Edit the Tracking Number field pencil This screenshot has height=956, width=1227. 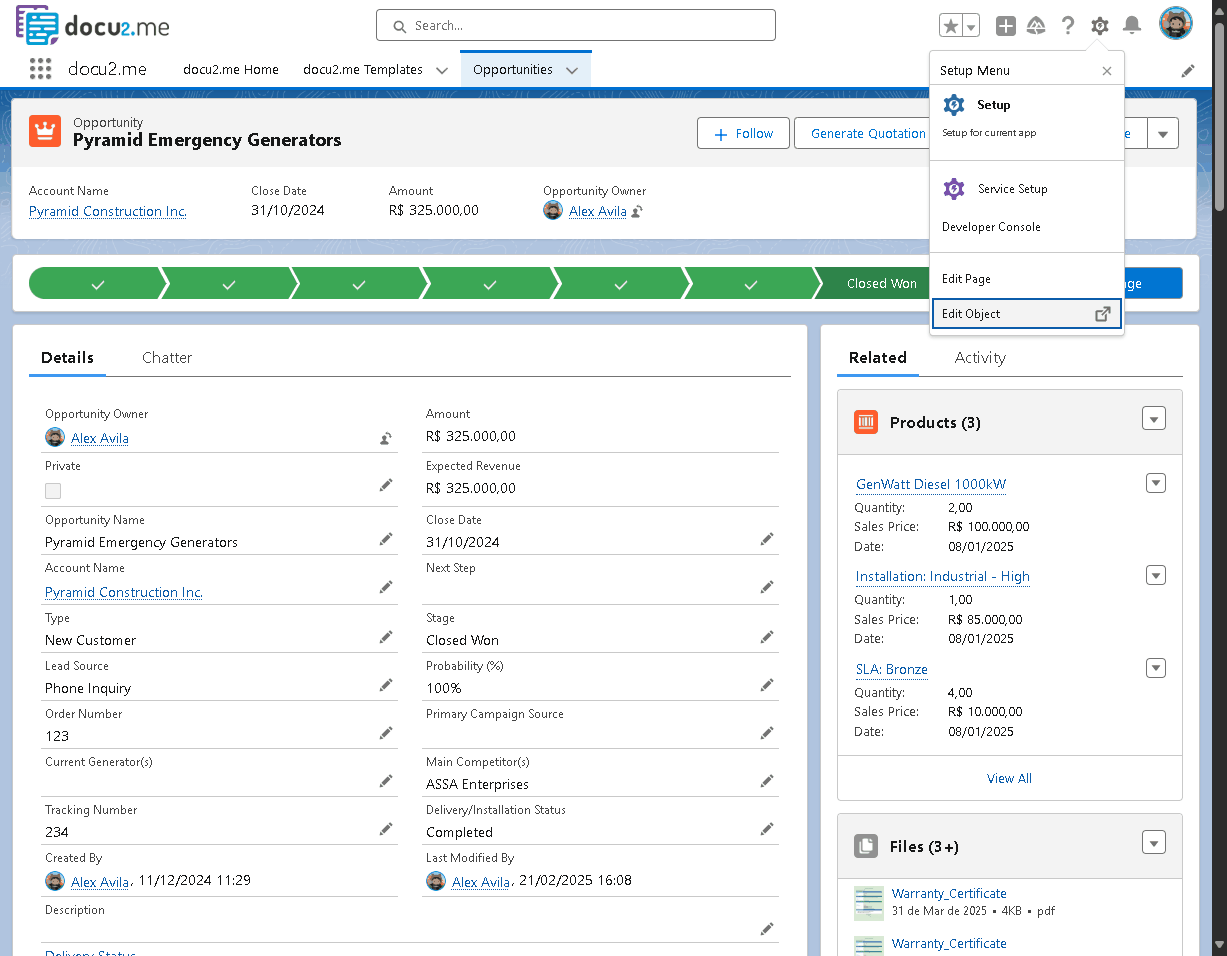(x=386, y=829)
